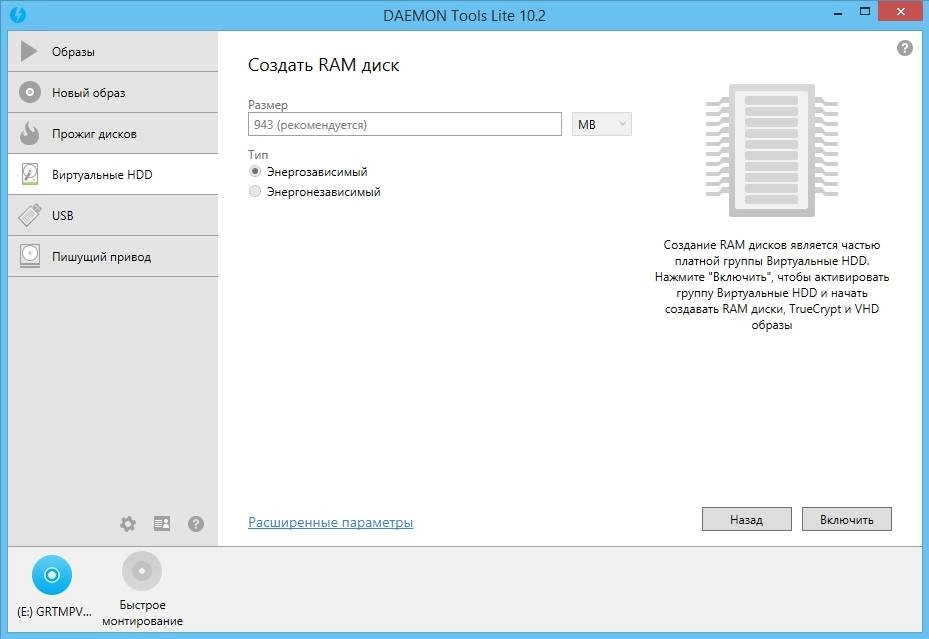929x639 pixels.
Task: Open Пишущий привод section
Action: [x=113, y=256]
